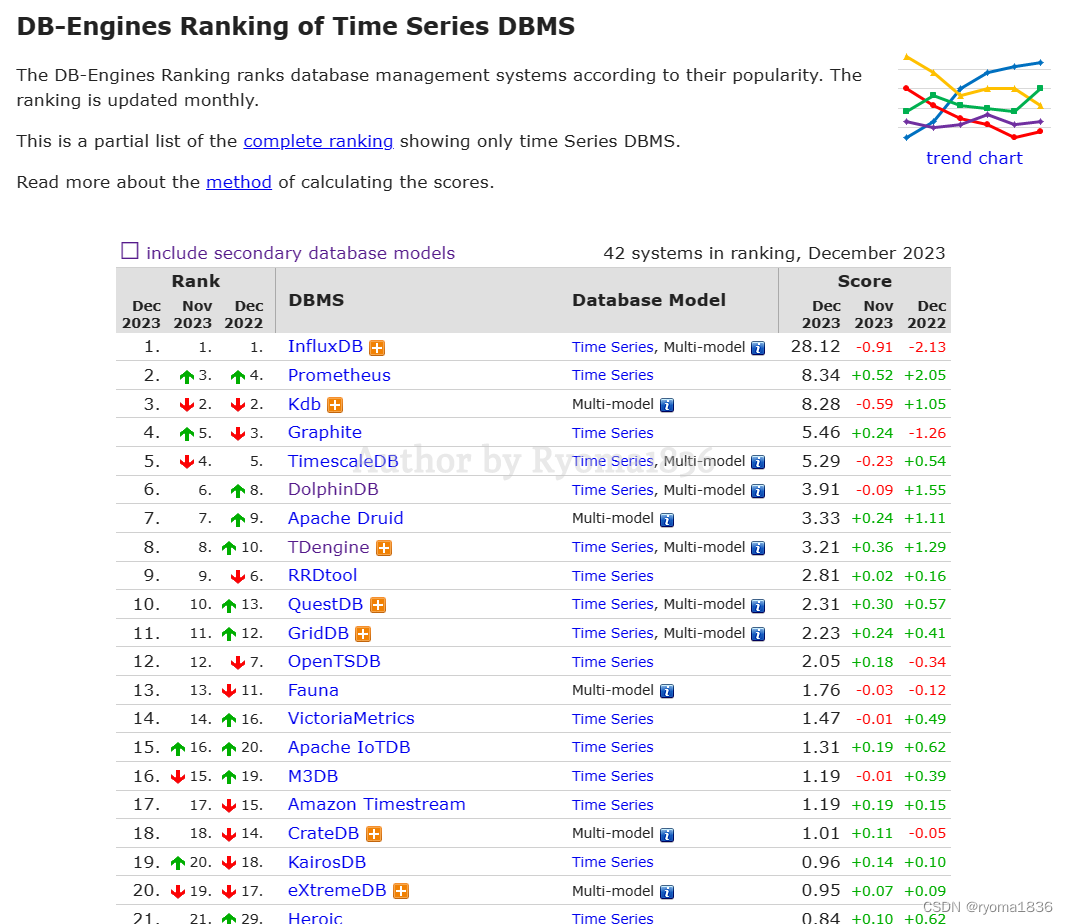The height and width of the screenshot is (924, 1068).
Task: Open the TimescaleDB system page
Action: point(343,461)
